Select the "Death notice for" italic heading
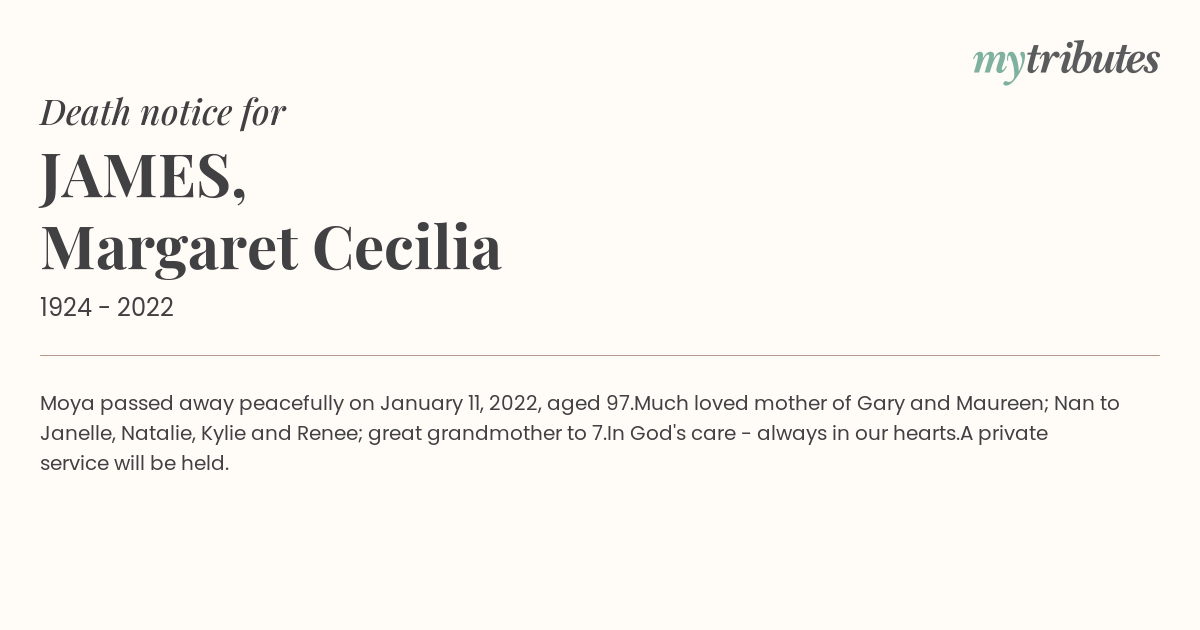Screen dimensions: 1200x630 coord(163,113)
